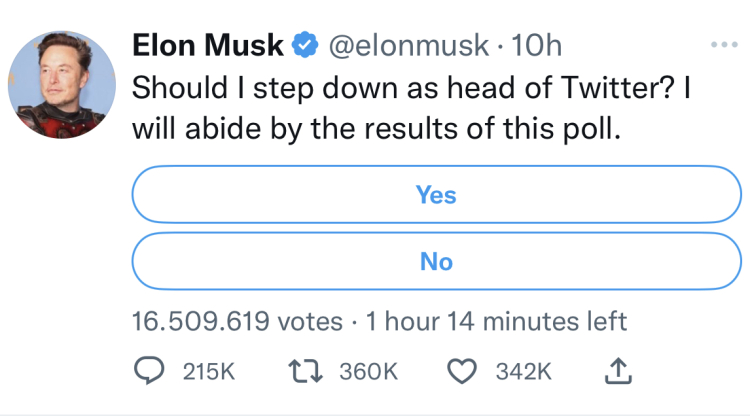The width and height of the screenshot is (750, 420).
Task: Vote Yes in the poll
Action: [436, 195]
